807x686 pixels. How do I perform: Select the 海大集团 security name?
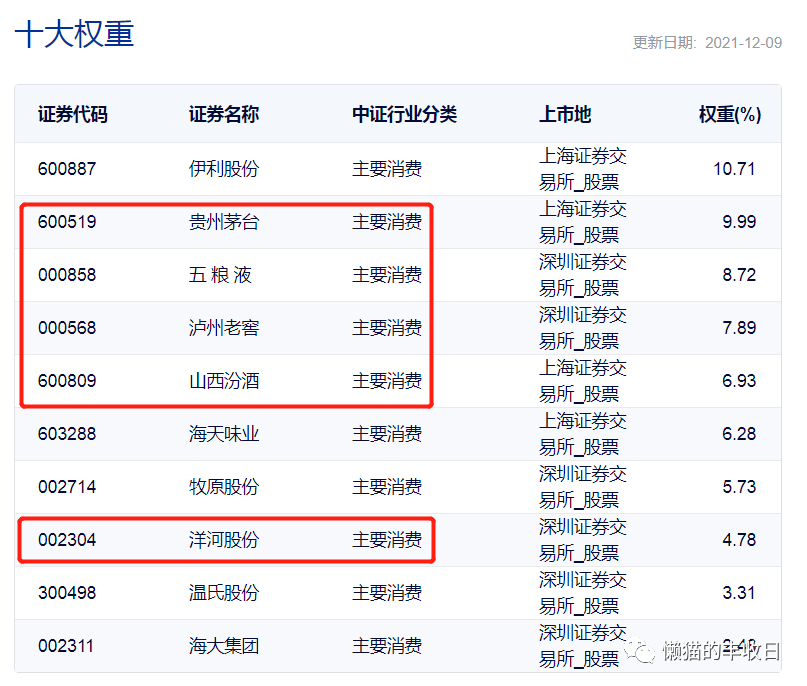224,646
